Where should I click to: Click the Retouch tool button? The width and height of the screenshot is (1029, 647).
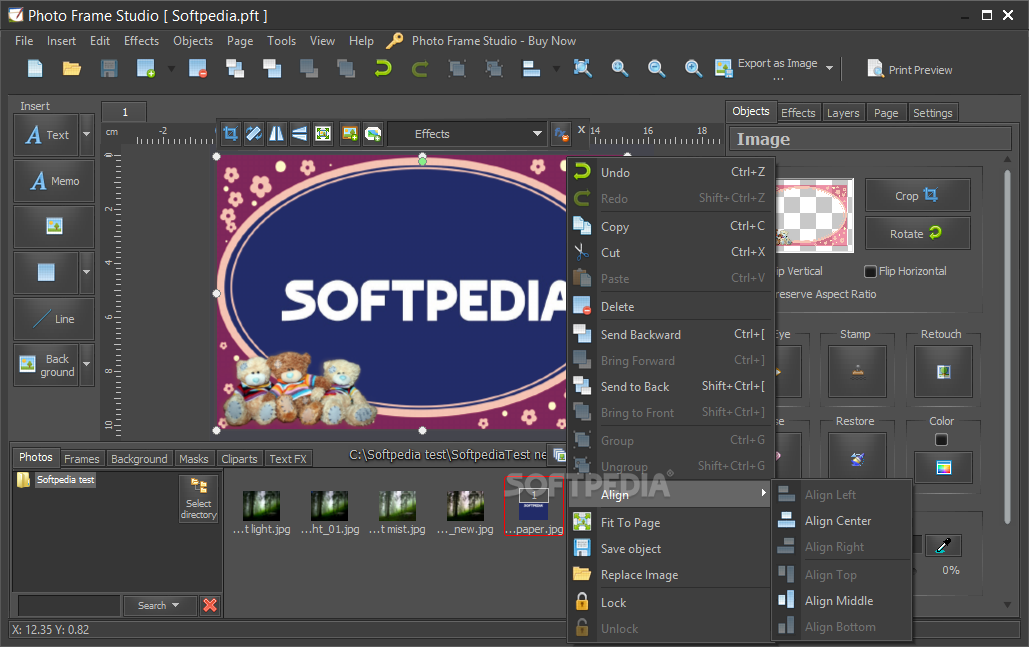[943, 372]
